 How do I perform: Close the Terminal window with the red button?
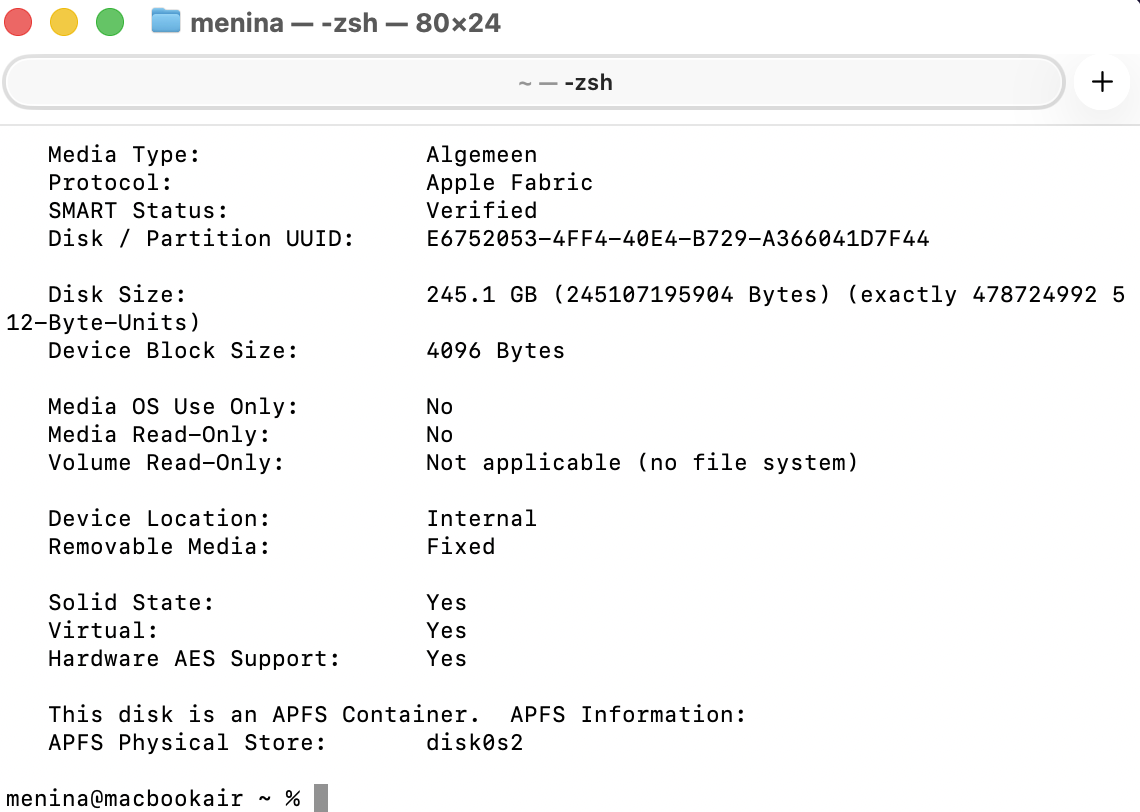[19, 22]
